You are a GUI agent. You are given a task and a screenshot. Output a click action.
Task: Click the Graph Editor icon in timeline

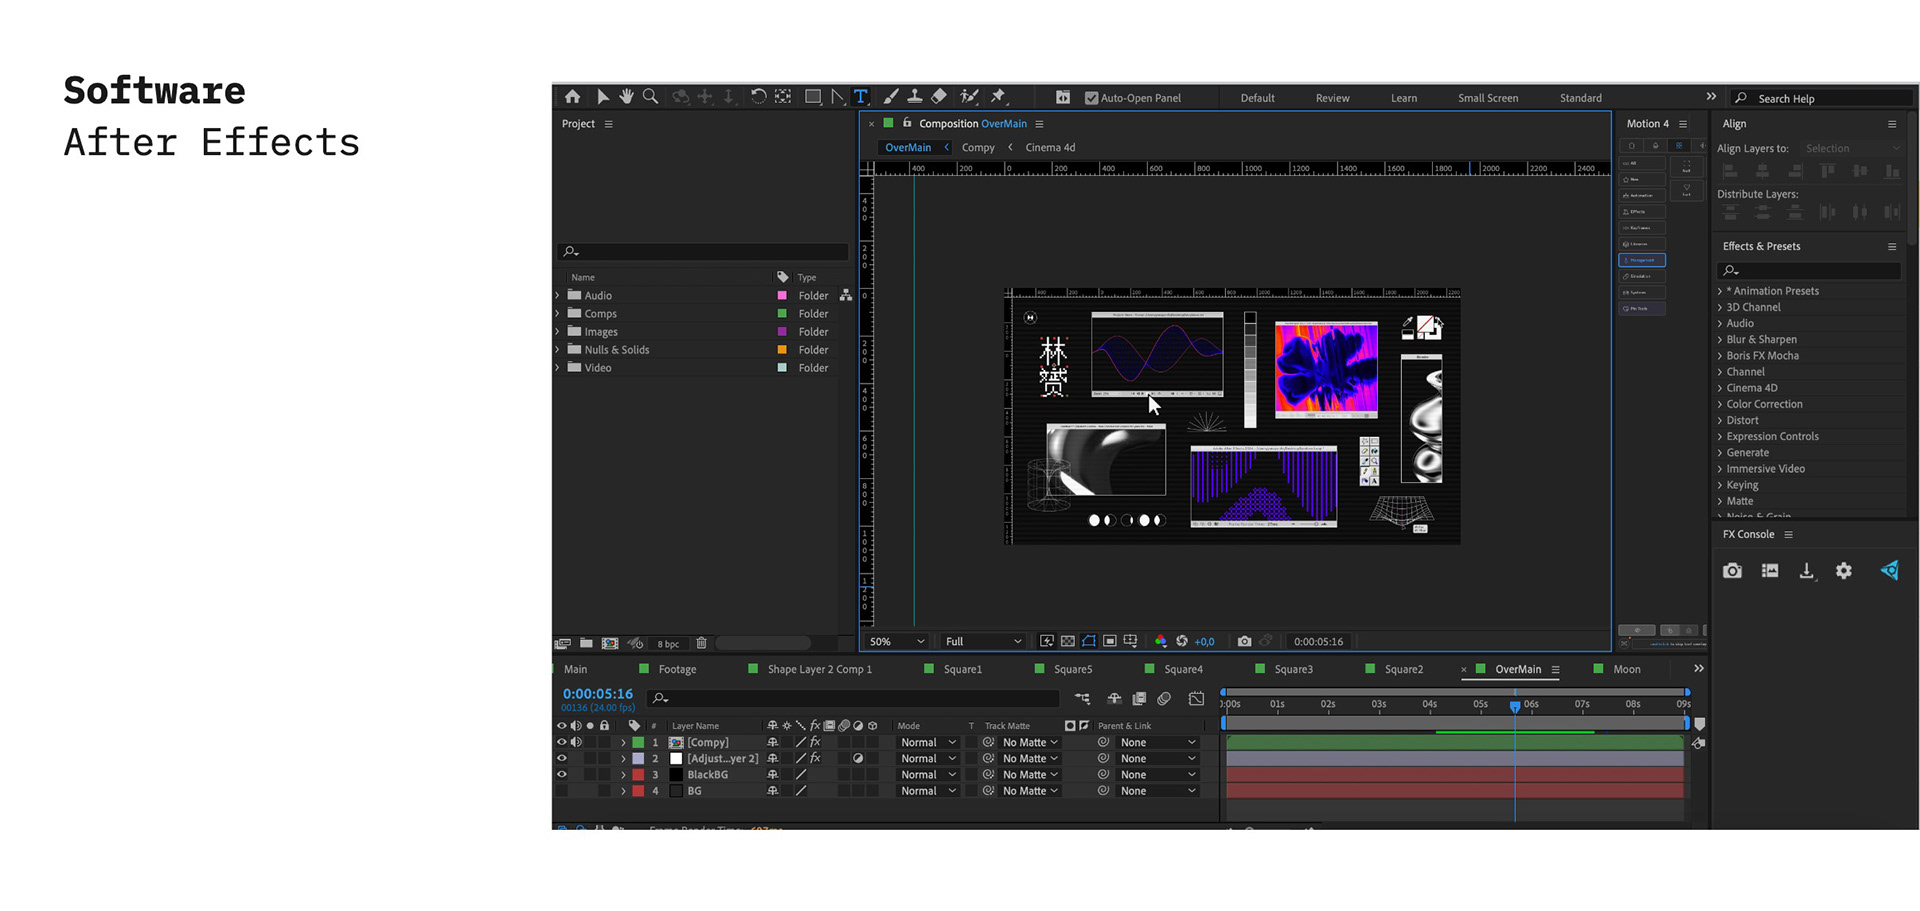pyautogui.click(x=1196, y=698)
